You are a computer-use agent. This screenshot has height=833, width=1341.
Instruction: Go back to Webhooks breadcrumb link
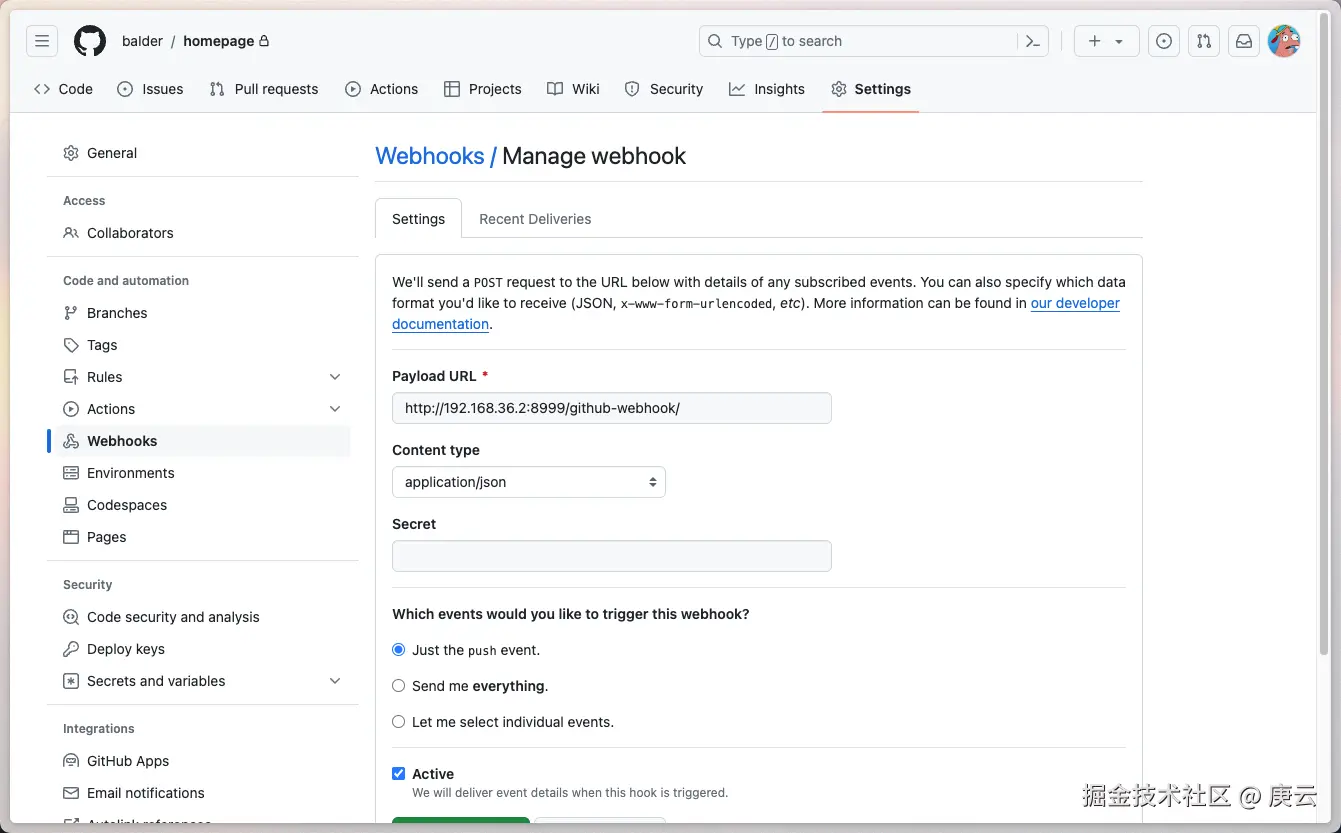tap(429, 156)
